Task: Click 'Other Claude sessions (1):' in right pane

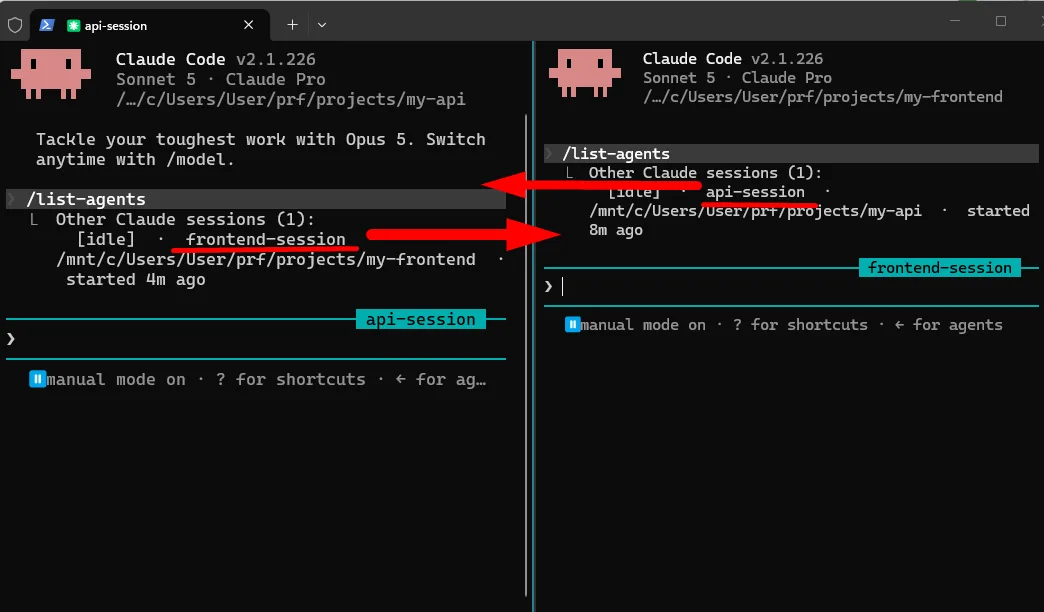Action: [x=705, y=173]
